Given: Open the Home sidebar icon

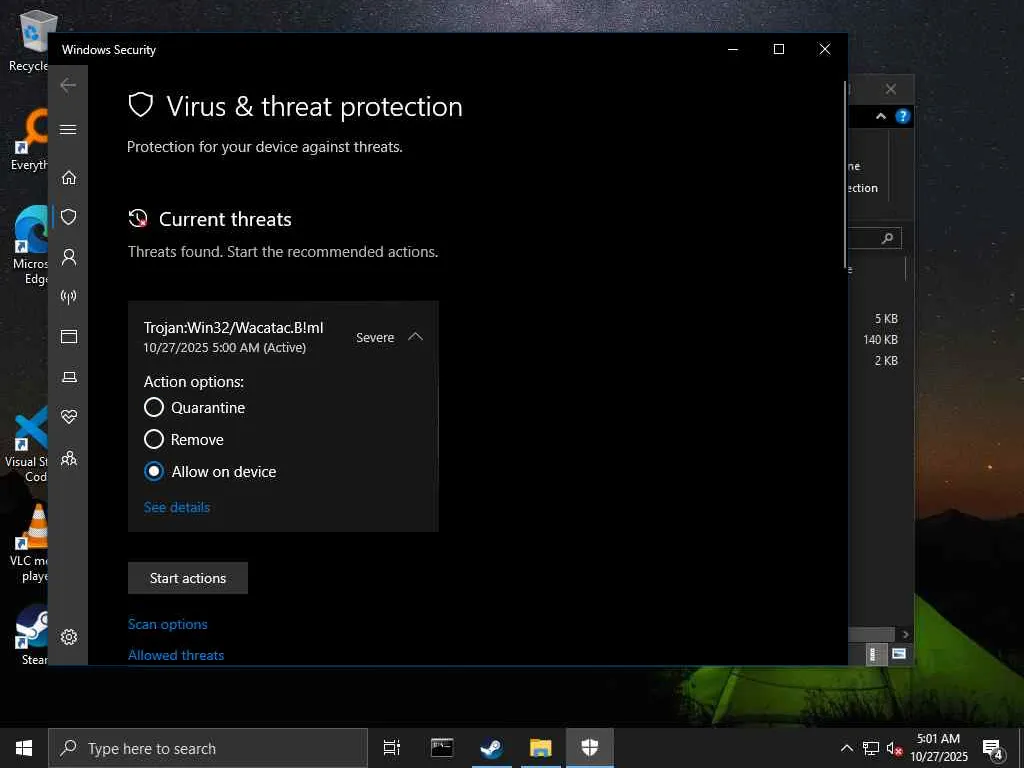Looking at the screenshot, I should pyautogui.click(x=69, y=178).
